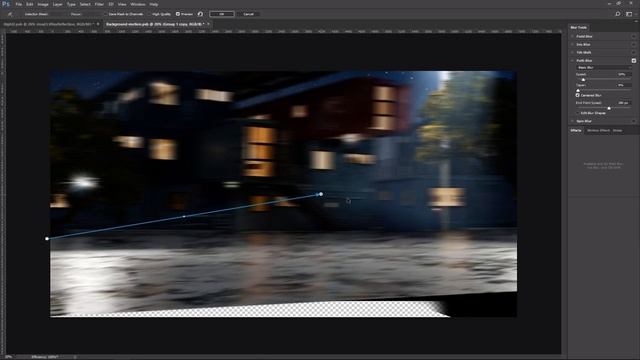
Task: Open the Image menu
Action: click(x=43, y=4)
